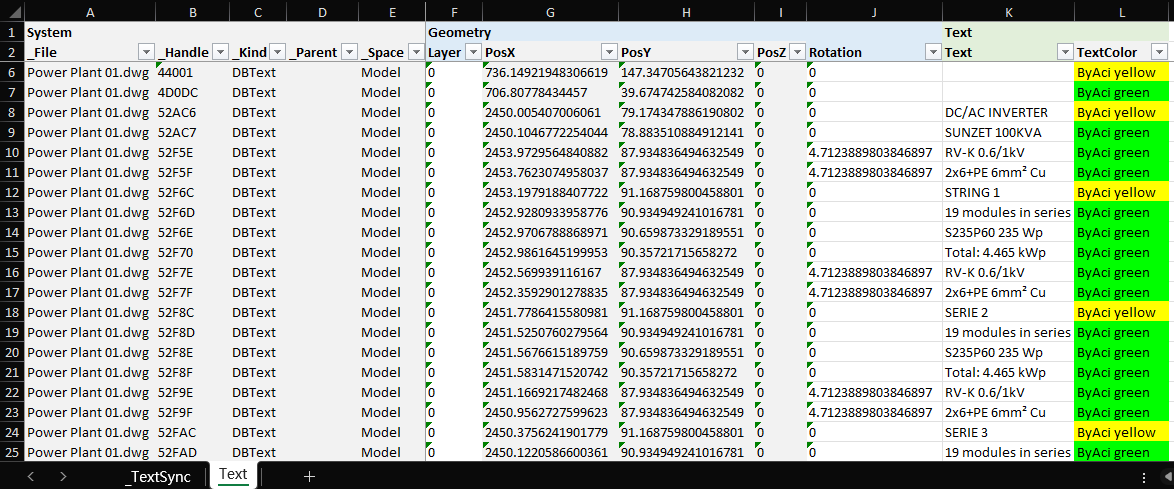
Task: Open the Layer column filter dropdown
Action: tap(472, 52)
